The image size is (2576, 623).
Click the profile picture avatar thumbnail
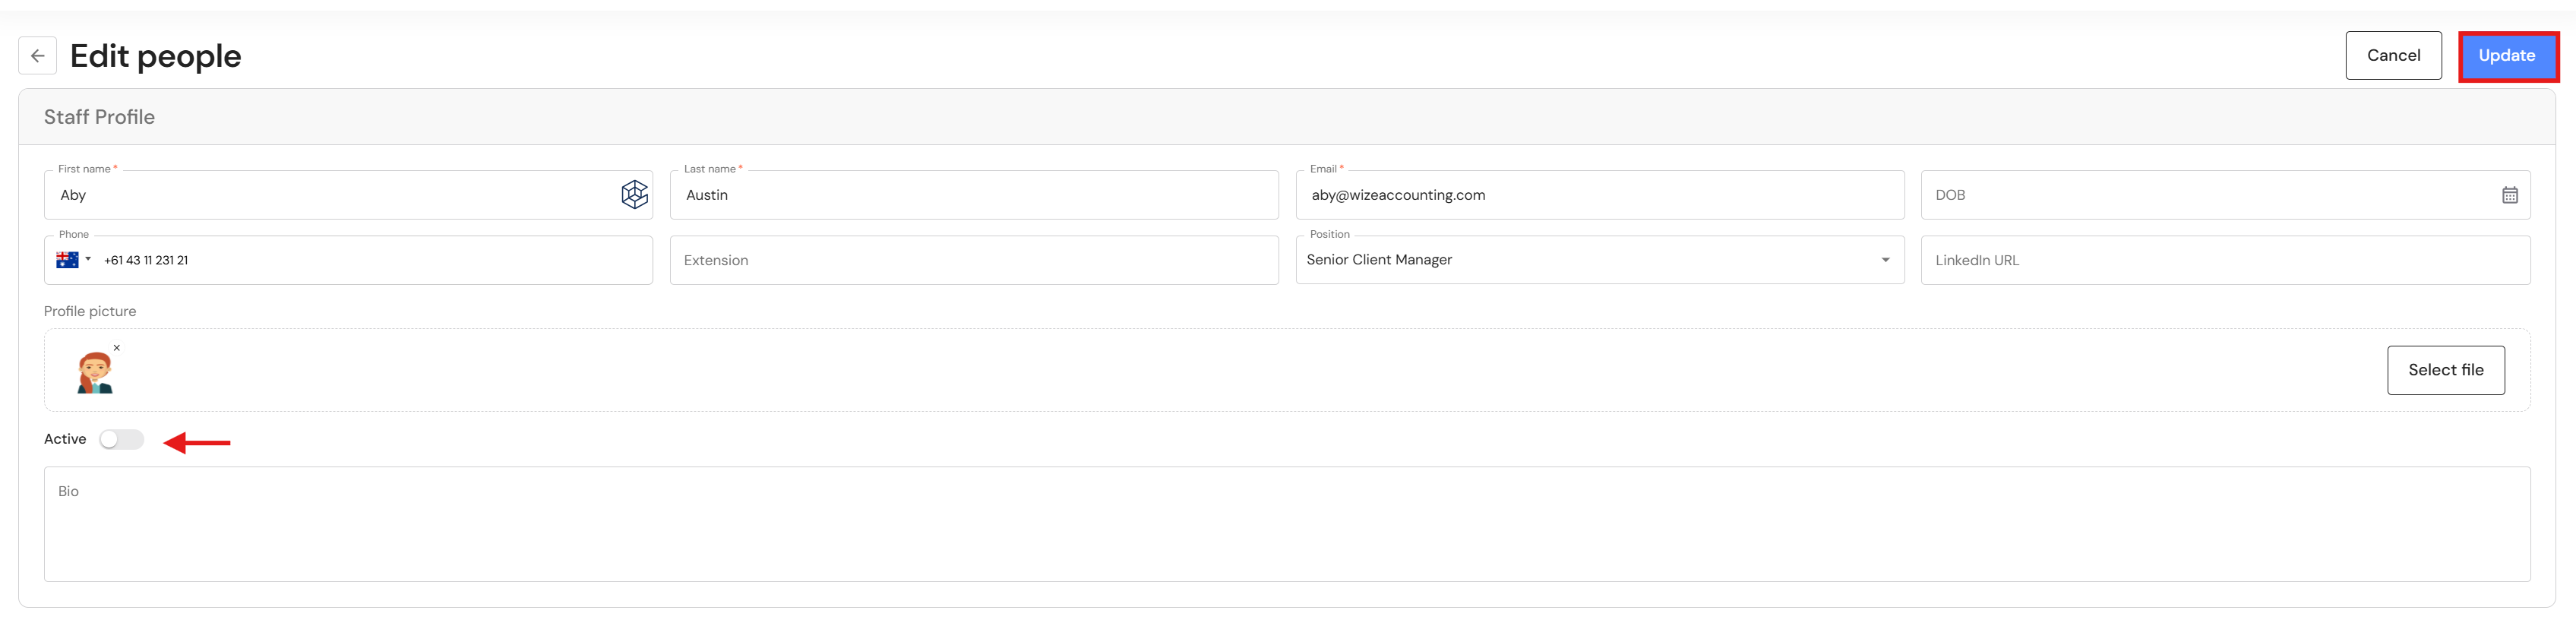[95, 373]
